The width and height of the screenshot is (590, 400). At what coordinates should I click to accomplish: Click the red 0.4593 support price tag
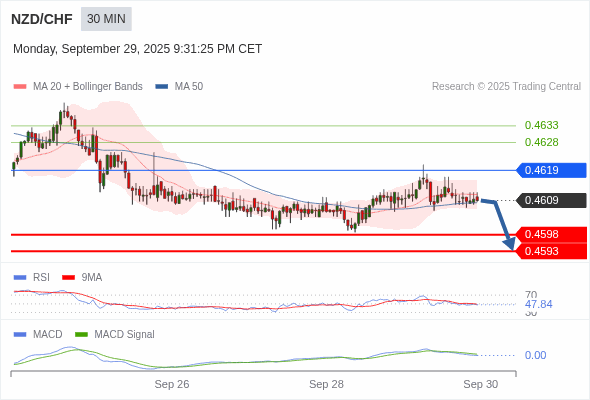(x=552, y=251)
